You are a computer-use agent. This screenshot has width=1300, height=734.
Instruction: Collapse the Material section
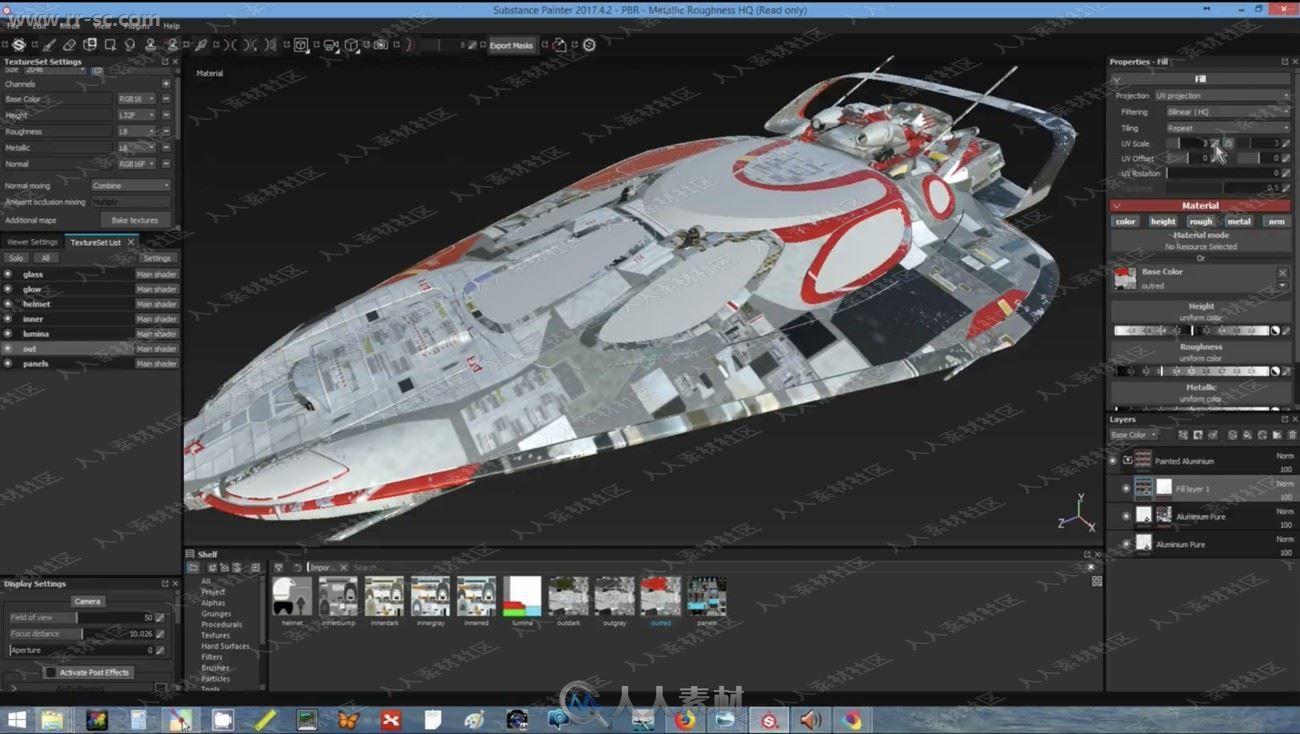pyautogui.click(x=1117, y=206)
